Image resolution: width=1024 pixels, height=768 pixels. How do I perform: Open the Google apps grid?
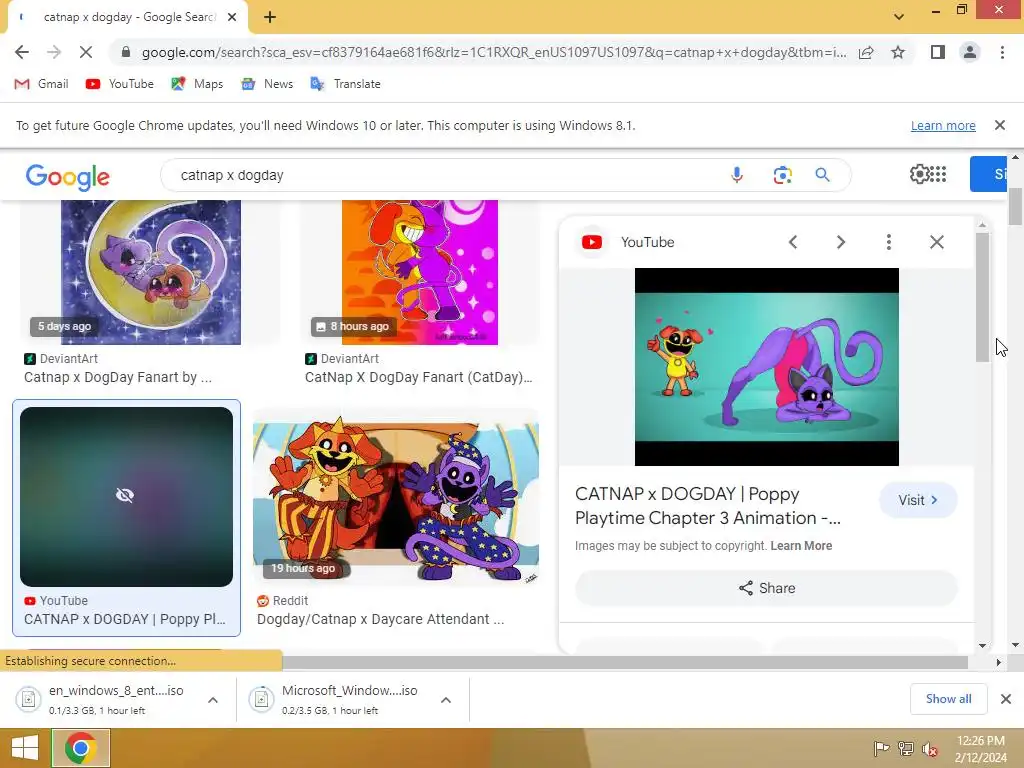pos(938,174)
